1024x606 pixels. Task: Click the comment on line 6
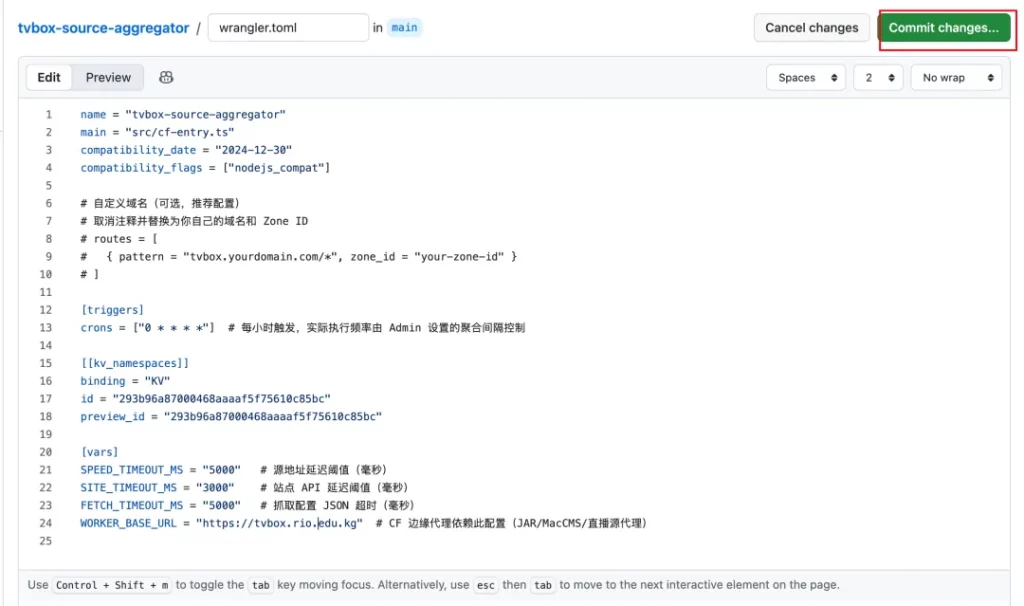[160, 203]
